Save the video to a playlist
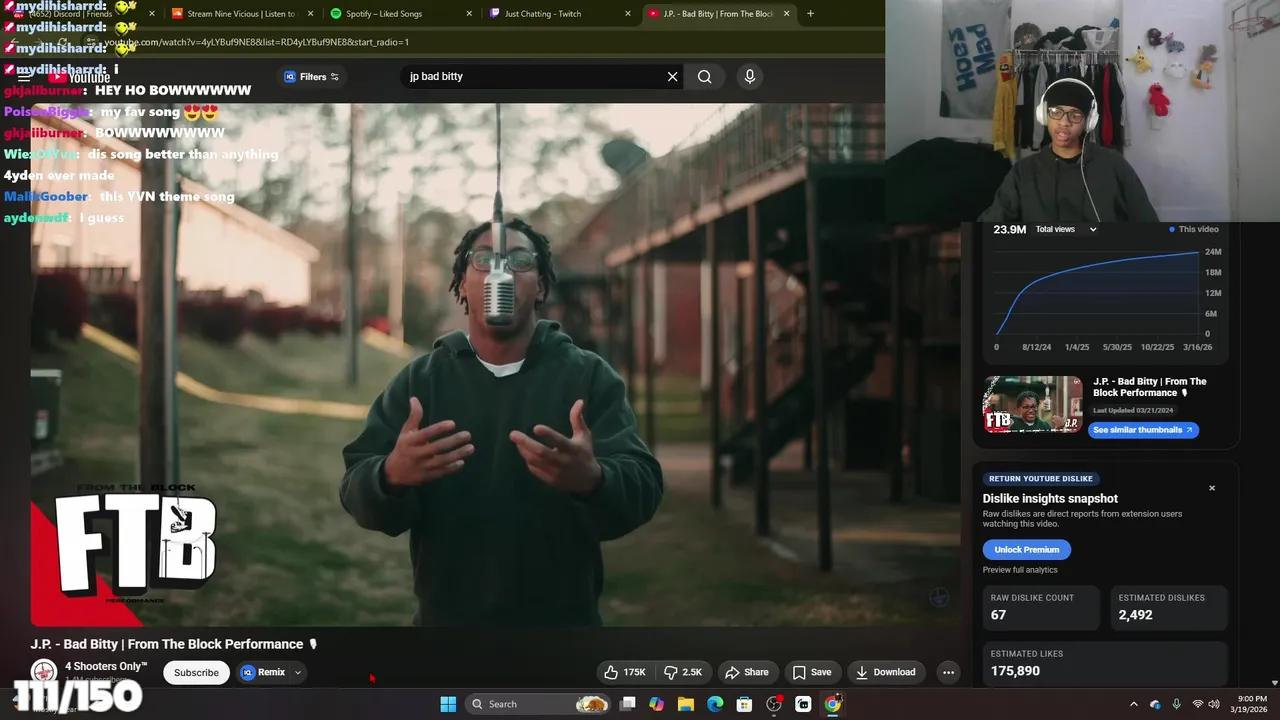 (x=812, y=672)
